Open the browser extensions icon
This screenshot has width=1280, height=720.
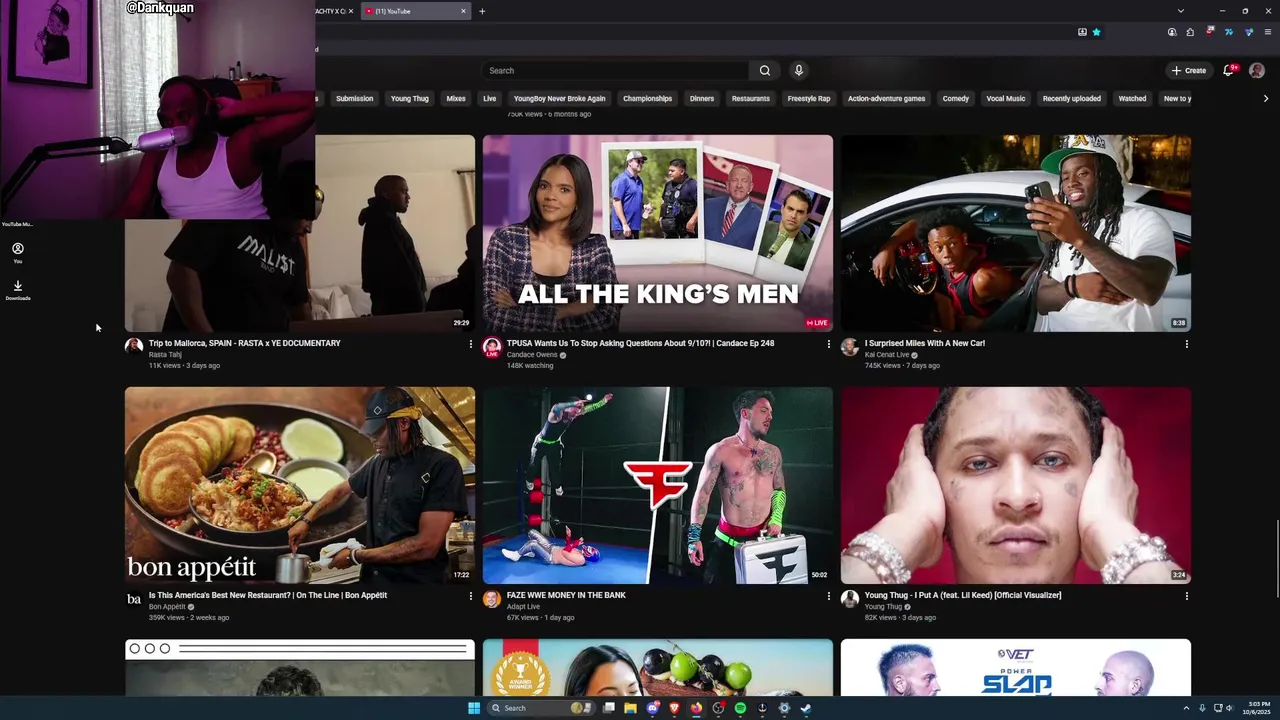click(x=1190, y=32)
